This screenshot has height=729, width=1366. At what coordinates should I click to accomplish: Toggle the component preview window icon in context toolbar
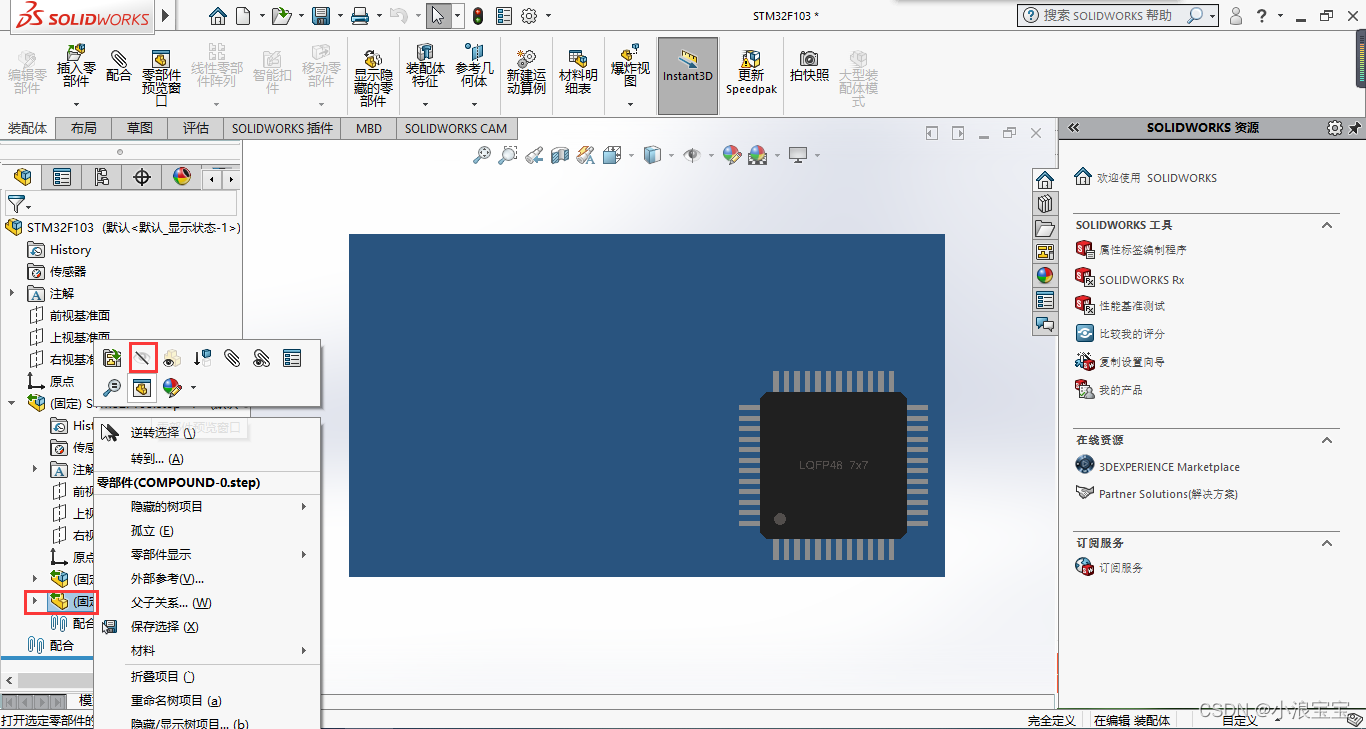click(x=142, y=387)
